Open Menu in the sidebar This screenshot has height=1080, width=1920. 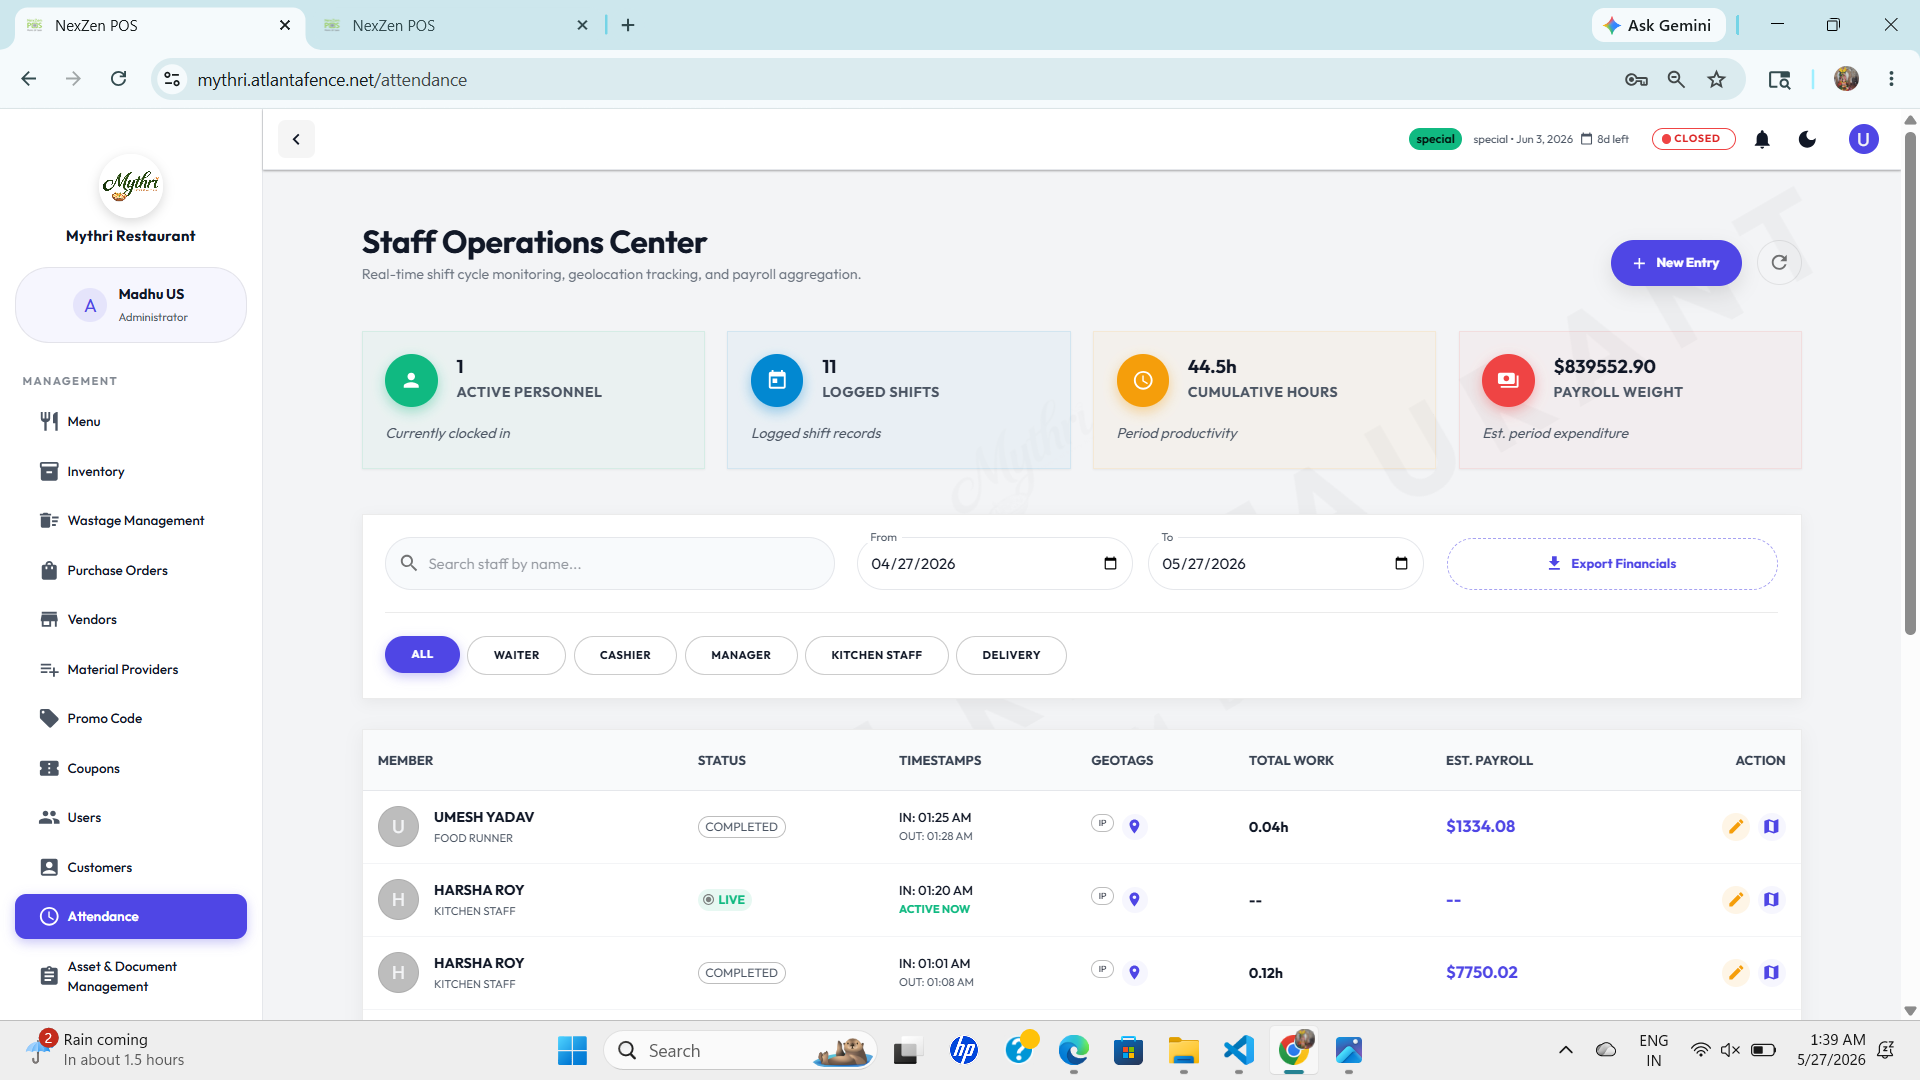[x=131, y=421]
